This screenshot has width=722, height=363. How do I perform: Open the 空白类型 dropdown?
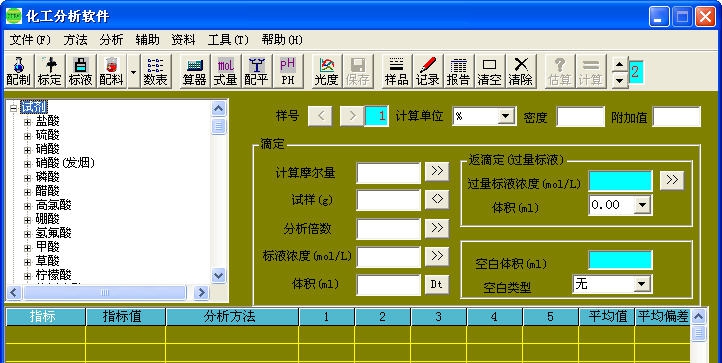(x=642, y=285)
